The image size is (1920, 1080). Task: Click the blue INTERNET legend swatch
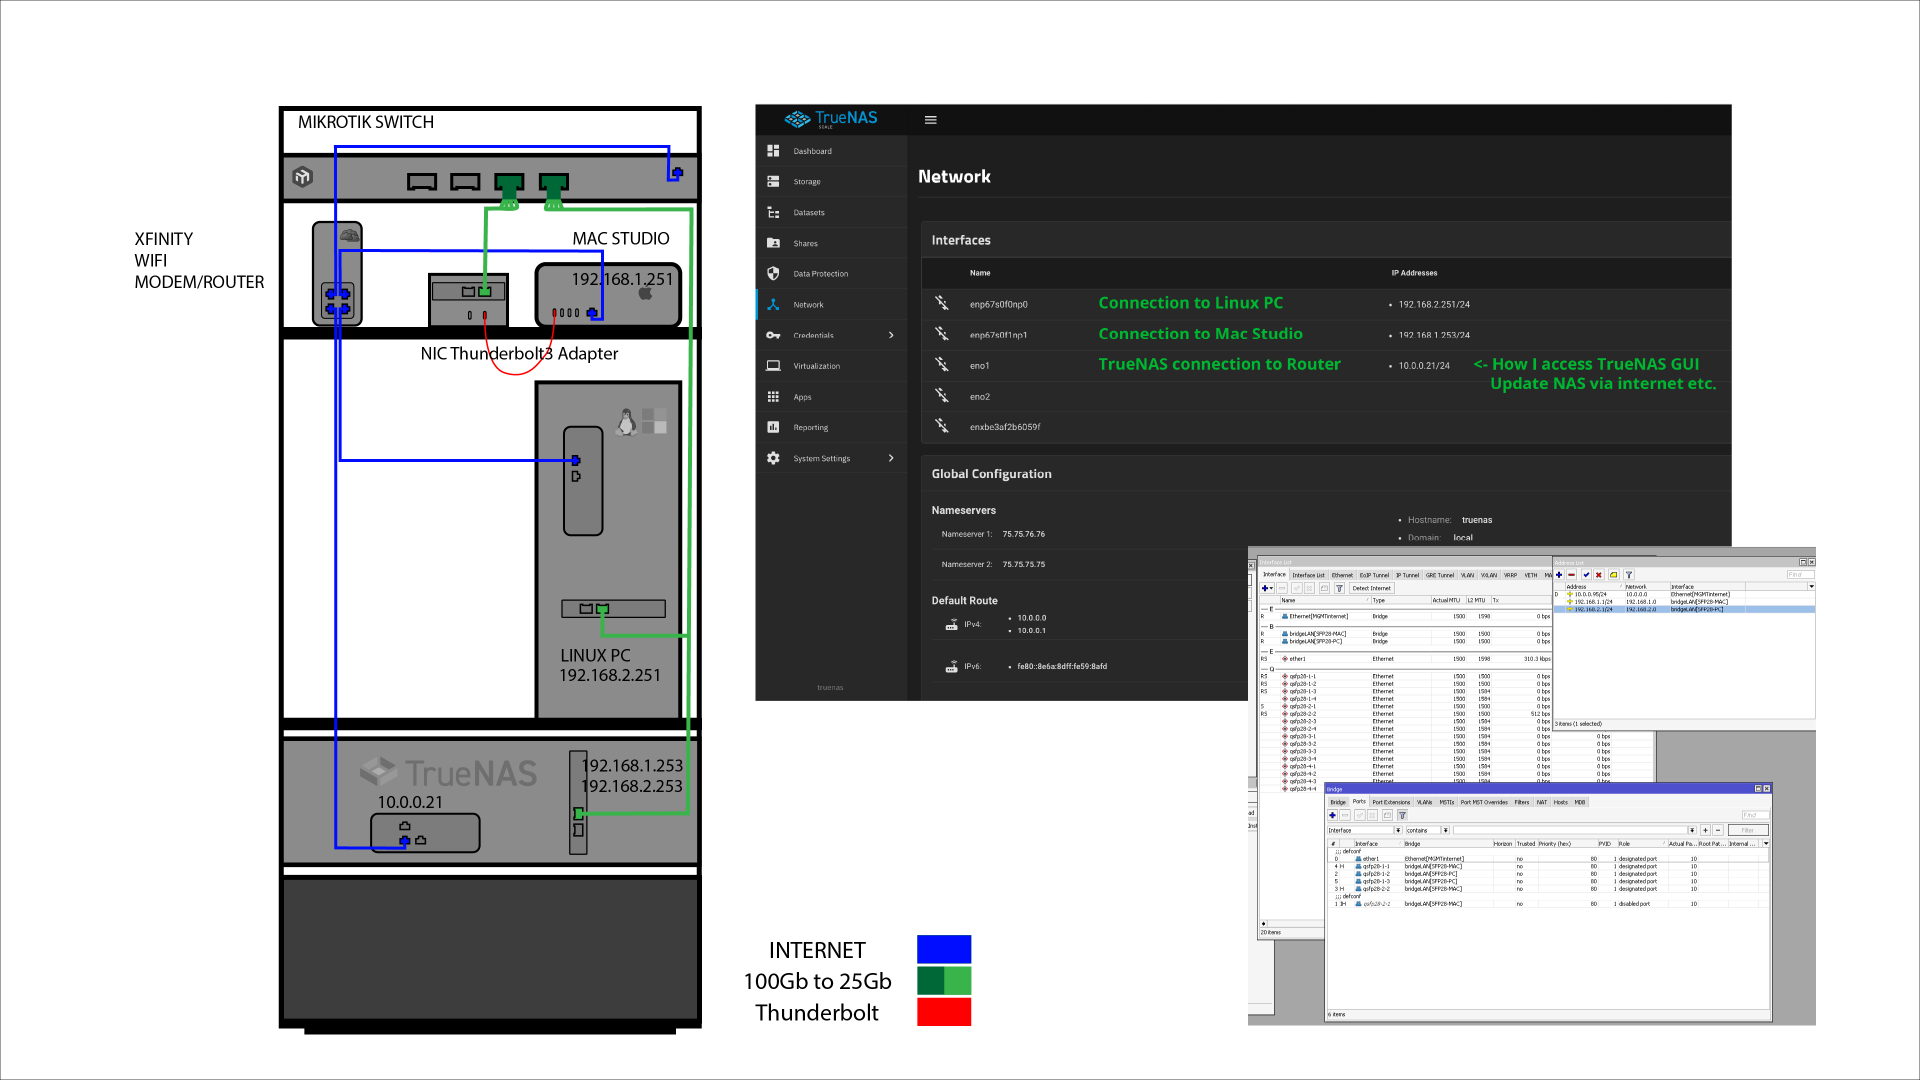[943, 949]
